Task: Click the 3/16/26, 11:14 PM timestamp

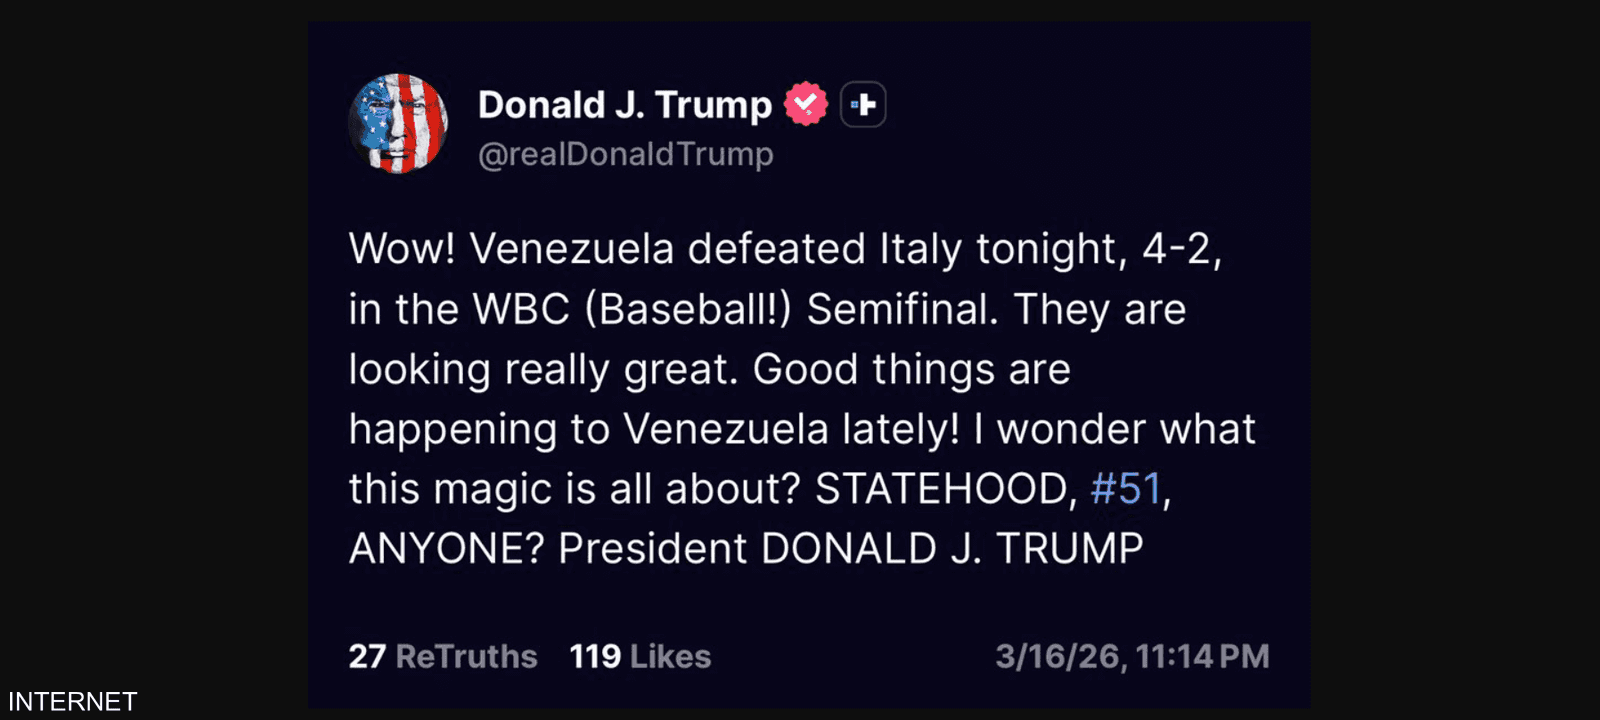Action: tap(1132, 657)
